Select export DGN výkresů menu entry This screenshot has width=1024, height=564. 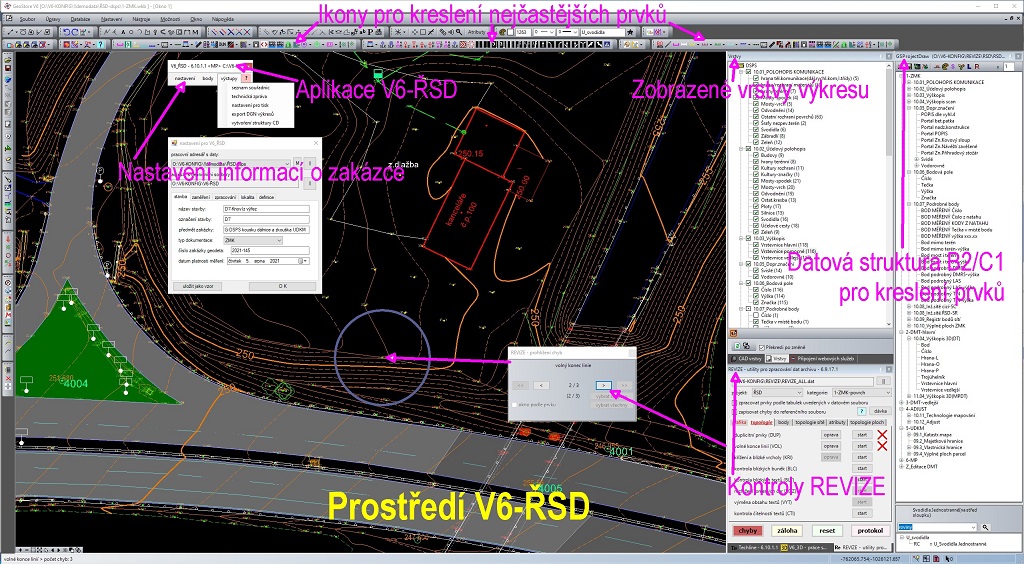point(252,114)
